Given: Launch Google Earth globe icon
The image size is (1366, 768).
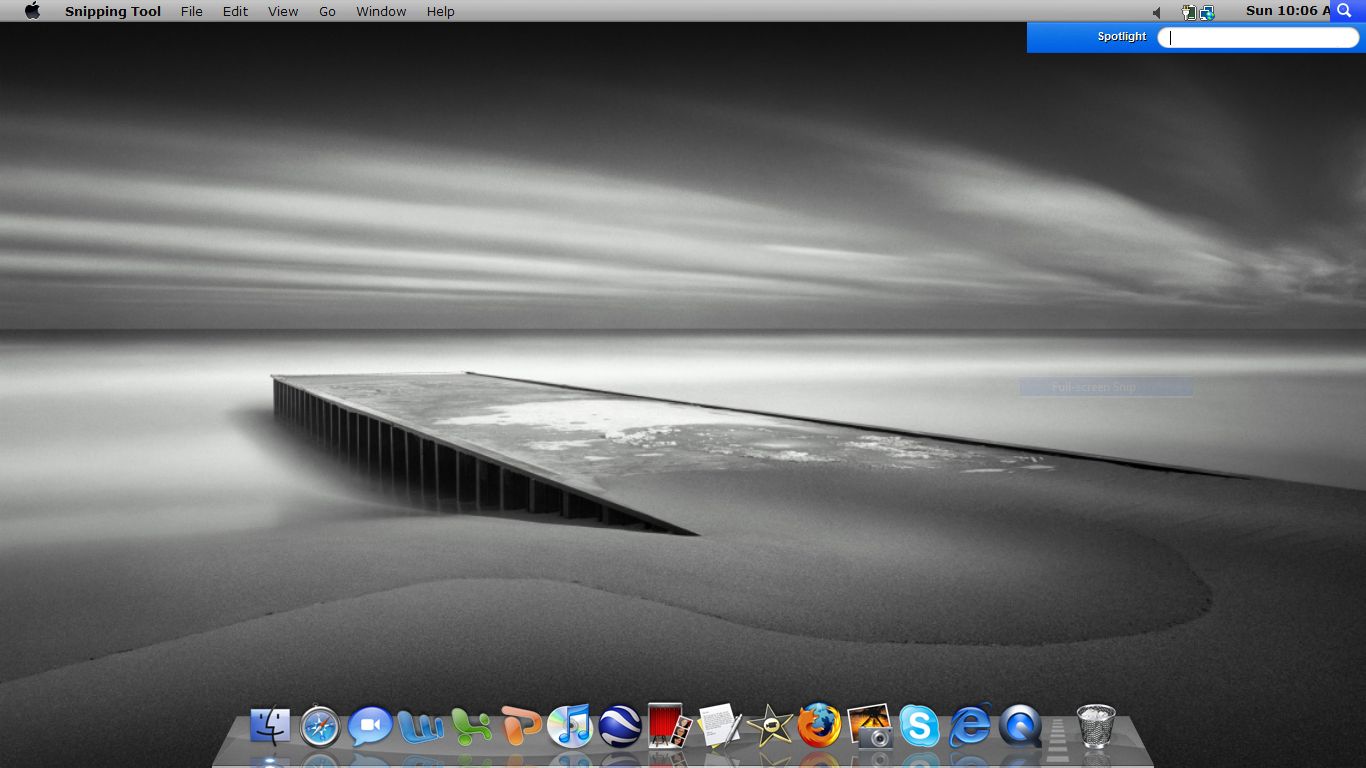Looking at the screenshot, I should pyautogui.click(x=620, y=727).
